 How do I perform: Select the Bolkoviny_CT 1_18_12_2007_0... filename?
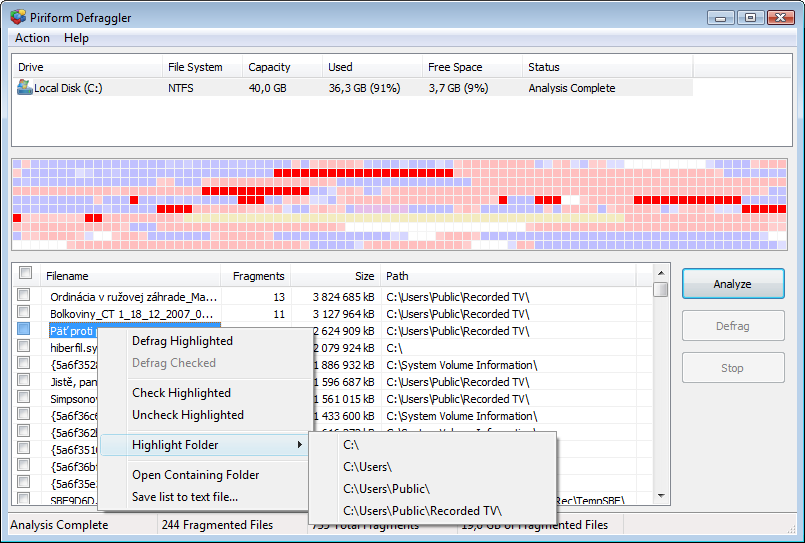[x=131, y=314]
